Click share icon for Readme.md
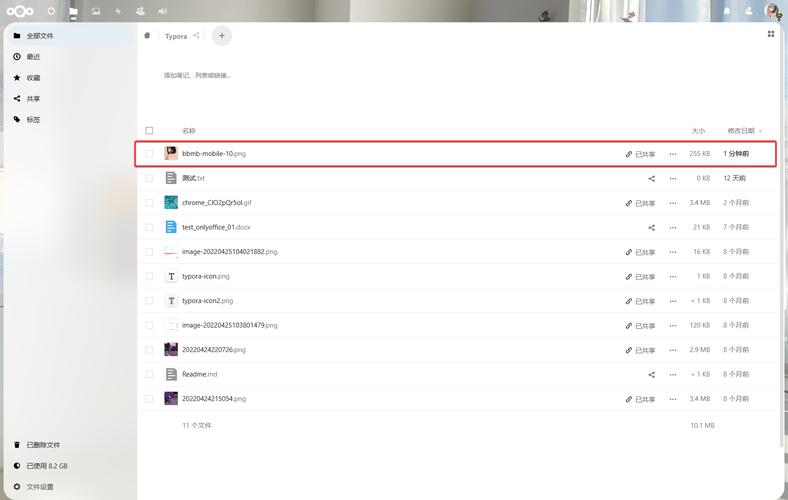Image resolution: width=788 pixels, height=500 pixels. pos(651,375)
